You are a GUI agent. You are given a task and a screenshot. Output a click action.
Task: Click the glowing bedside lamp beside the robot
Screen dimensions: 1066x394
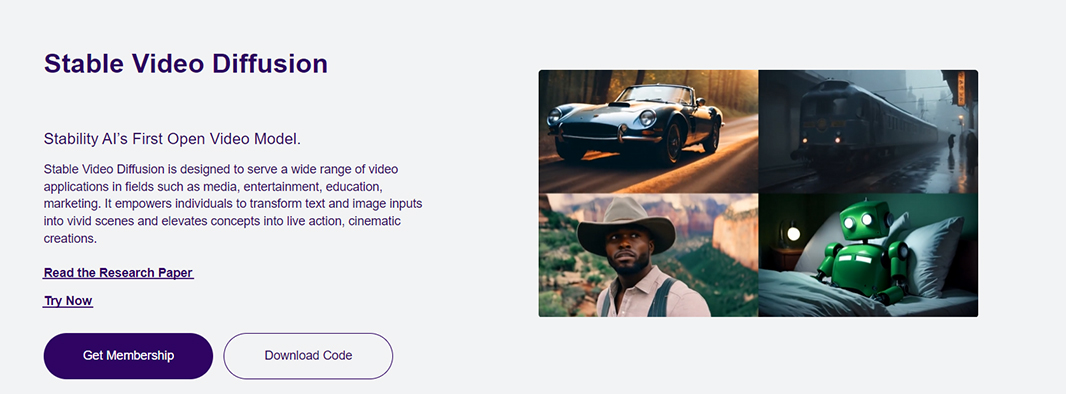pos(793,235)
